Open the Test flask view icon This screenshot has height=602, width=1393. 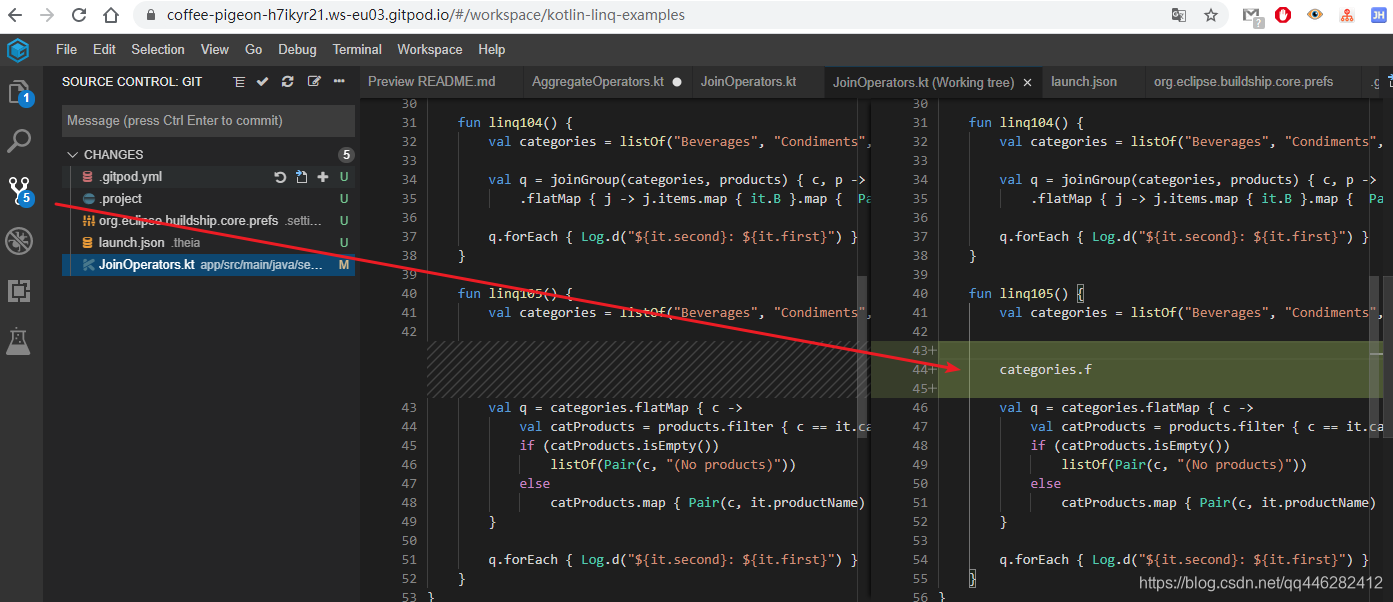pos(19,341)
